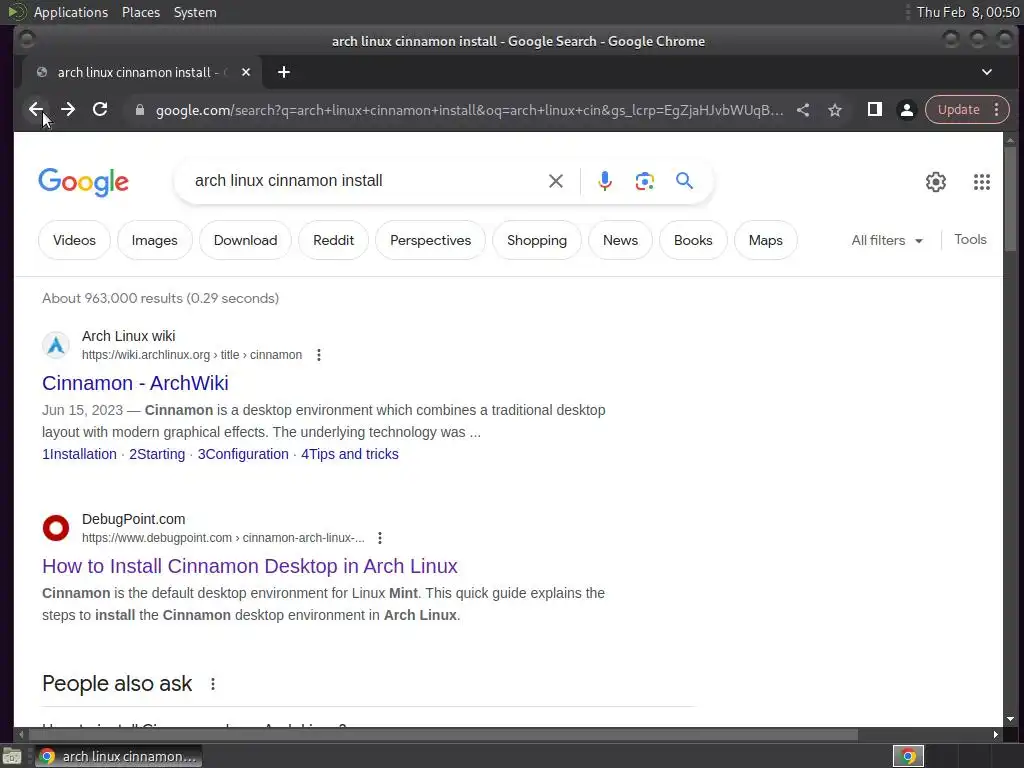Select the Reddit filter chip
Image resolution: width=1024 pixels, height=768 pixels.
coord(334,240)
